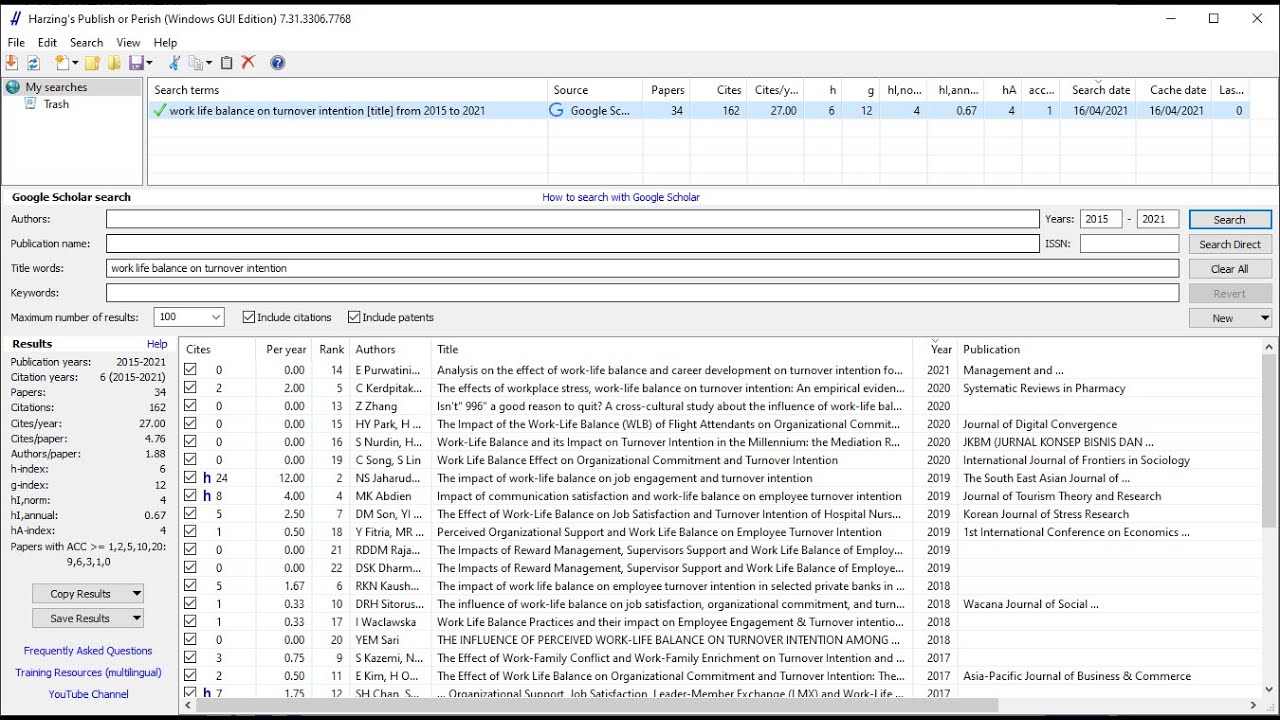The height and width of the screenshot is (720, 1280).
Task: Click the green checkmark on search row
Action: click(x=159, y=111)
